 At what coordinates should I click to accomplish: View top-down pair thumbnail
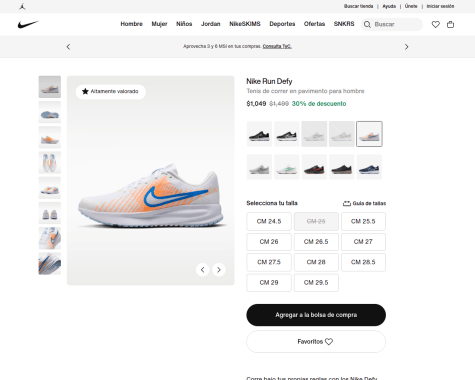50,163
